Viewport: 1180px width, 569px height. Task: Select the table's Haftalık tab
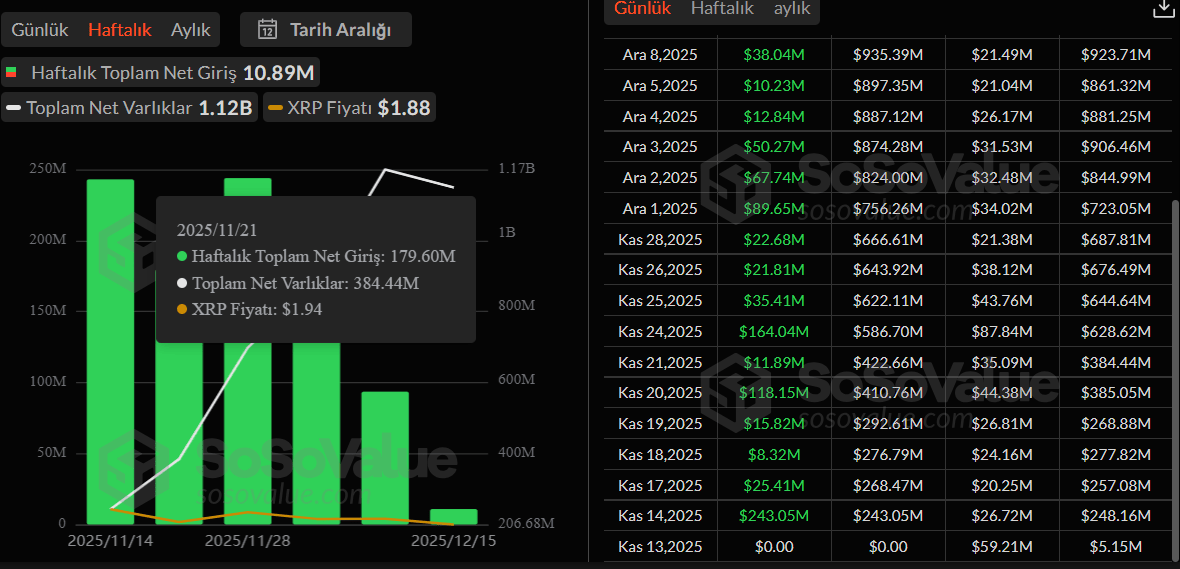pyautogui.click(x=722, y=8)
